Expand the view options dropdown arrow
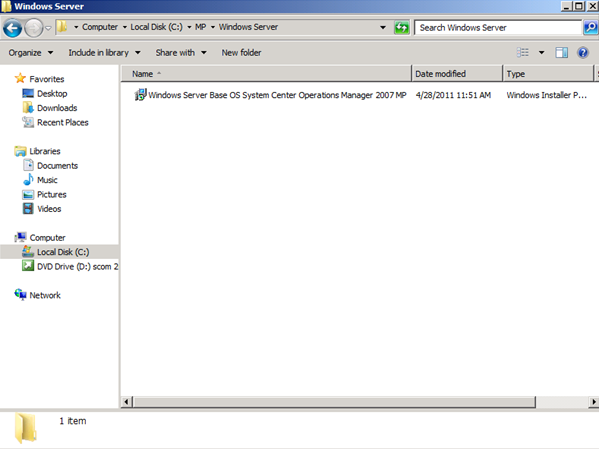Screen dimensions: 599x449 [541, 52]
